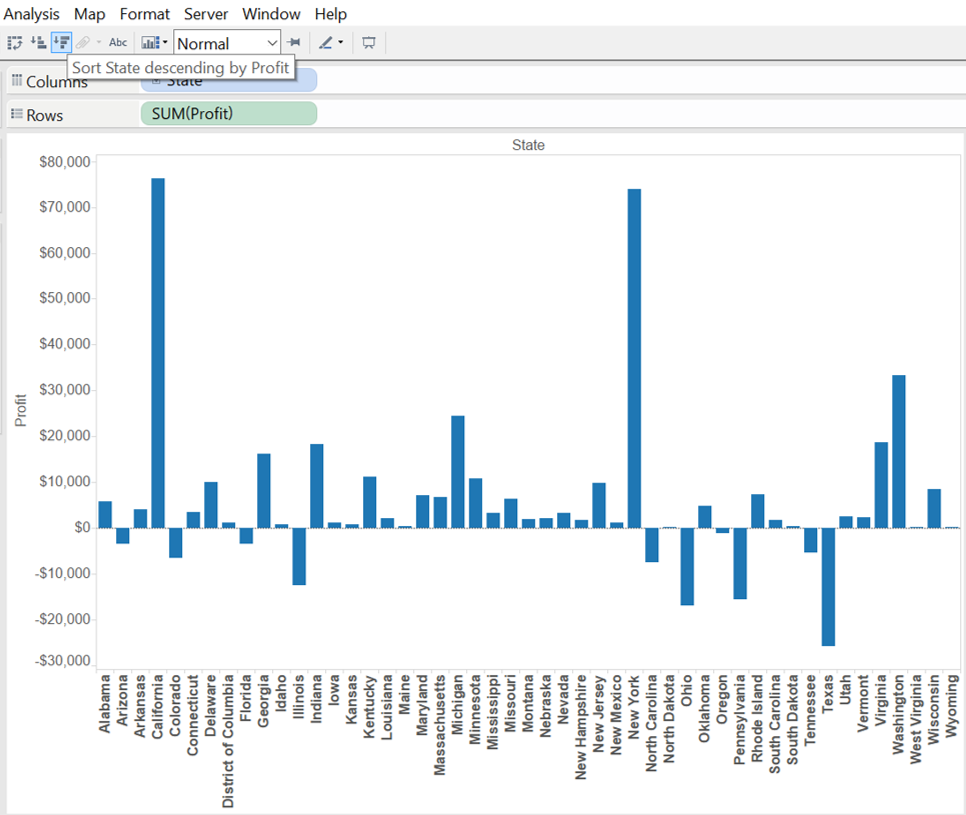The height and width of the screenshot is (815, 966).
Task: Select the California bar in the chart
Action: [x=158, y=352]
